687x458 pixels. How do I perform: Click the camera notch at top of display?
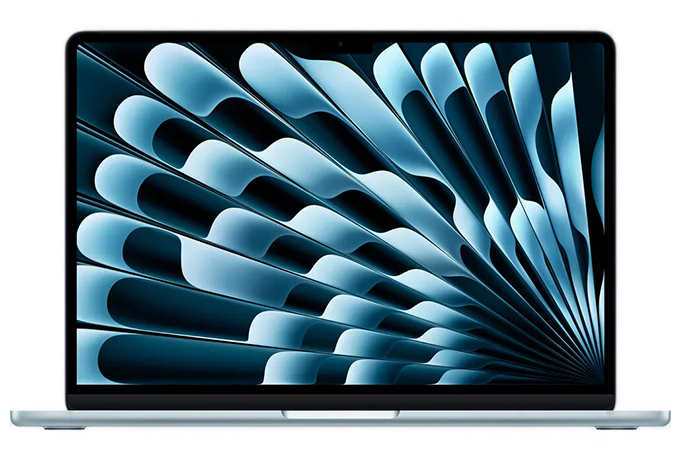point(341,44)
